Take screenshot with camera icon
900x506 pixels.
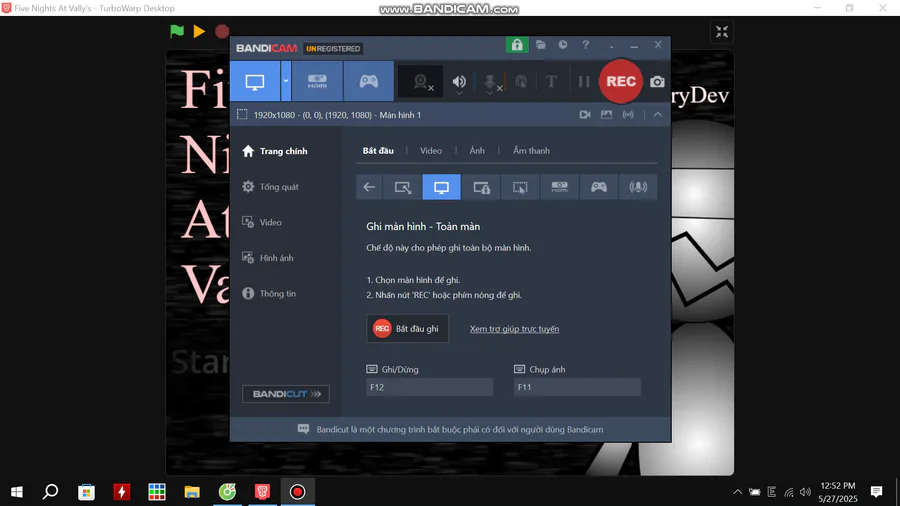(x=657, y=81)
